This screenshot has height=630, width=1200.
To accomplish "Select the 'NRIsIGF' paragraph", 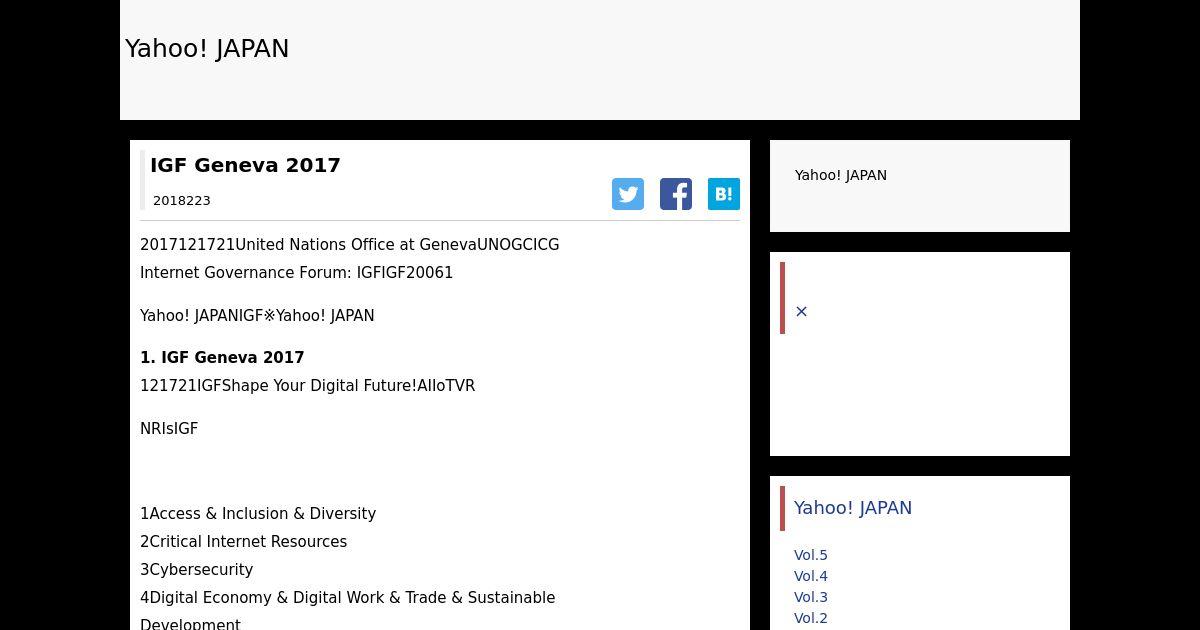I will coord(169,429).
